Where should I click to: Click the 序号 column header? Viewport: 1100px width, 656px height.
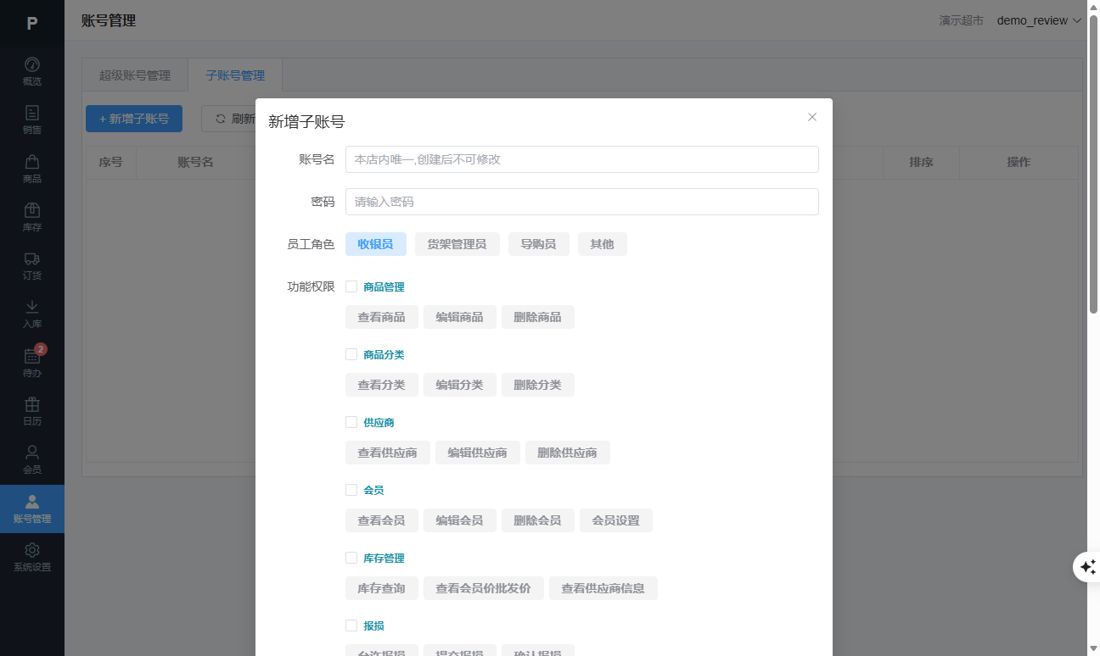[111, 162]
